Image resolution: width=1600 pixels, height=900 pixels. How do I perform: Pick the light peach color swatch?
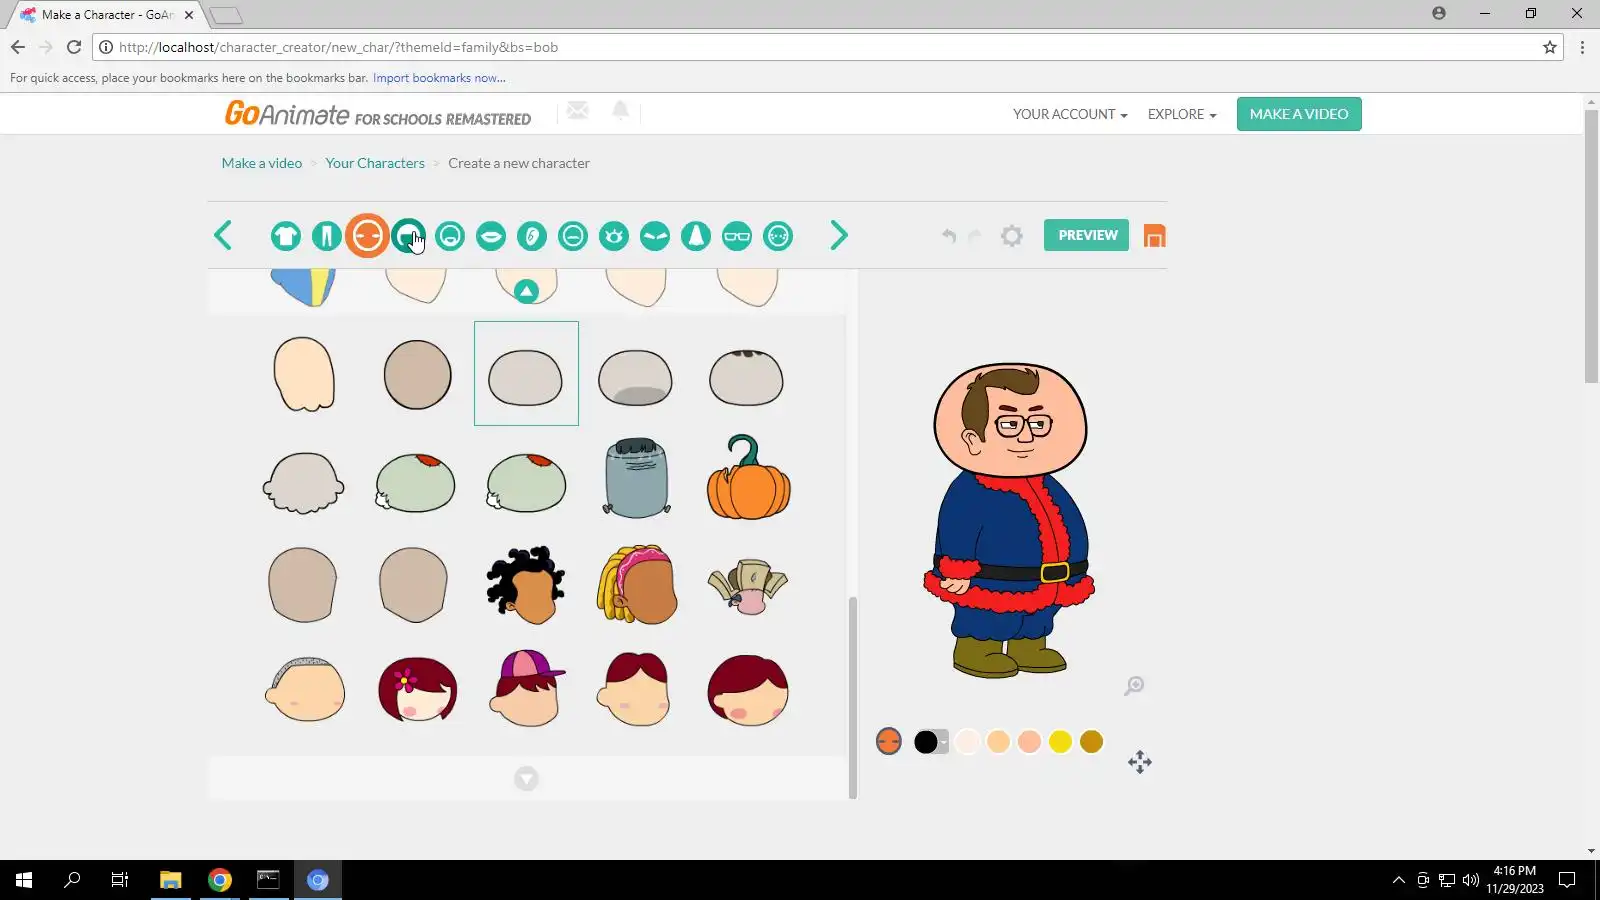tap(998, 741)
